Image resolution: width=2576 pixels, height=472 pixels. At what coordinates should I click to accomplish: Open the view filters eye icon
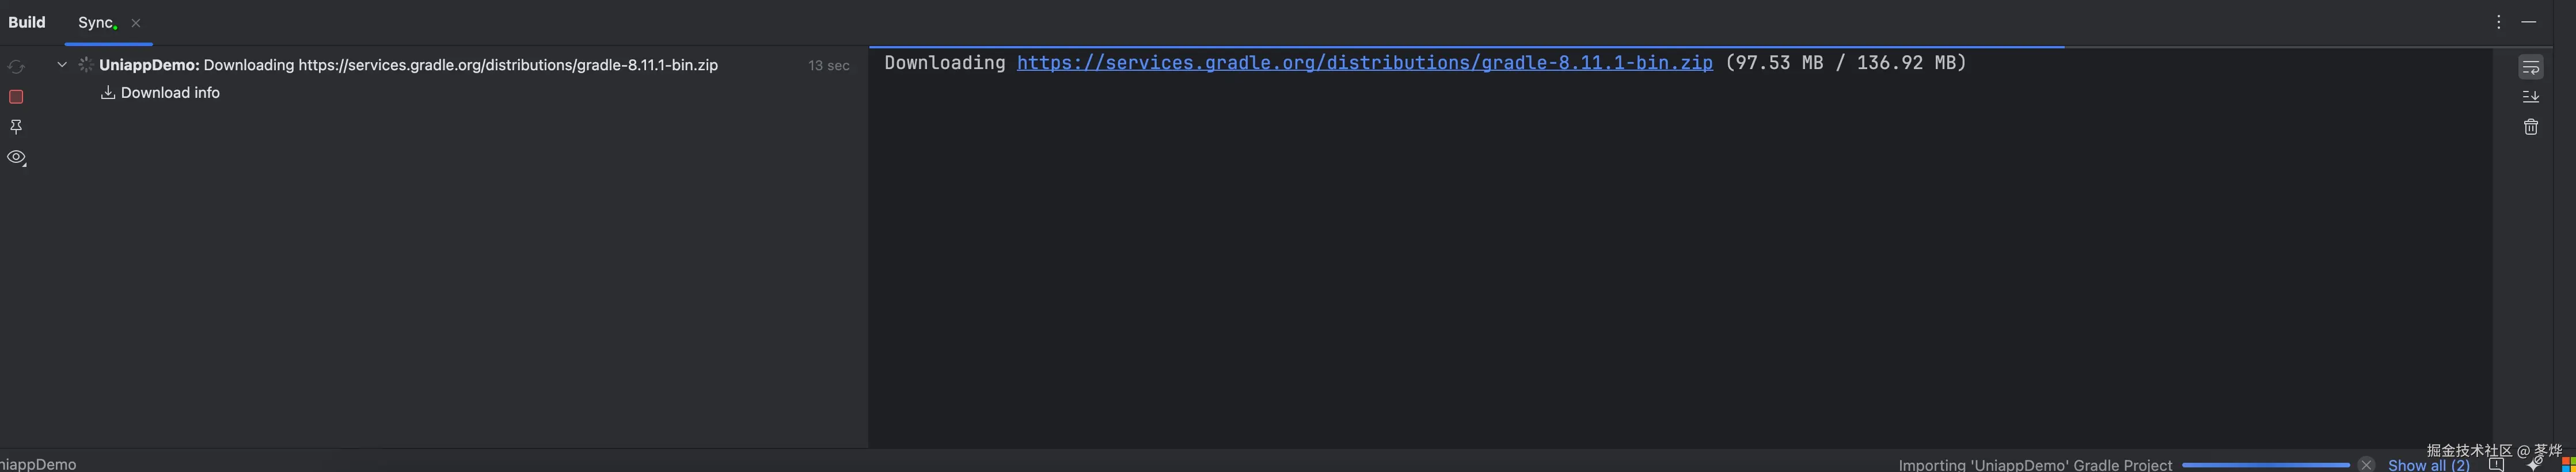pyautogui.click(x=16, y=157)
